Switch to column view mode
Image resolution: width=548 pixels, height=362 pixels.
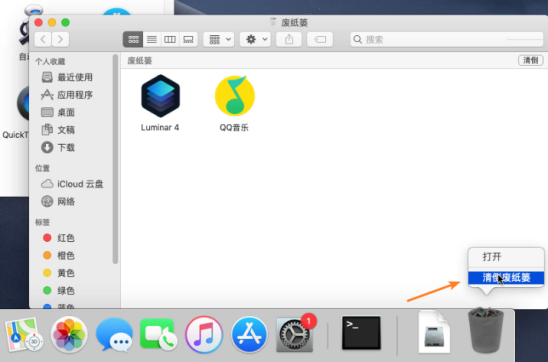[170, 39]
